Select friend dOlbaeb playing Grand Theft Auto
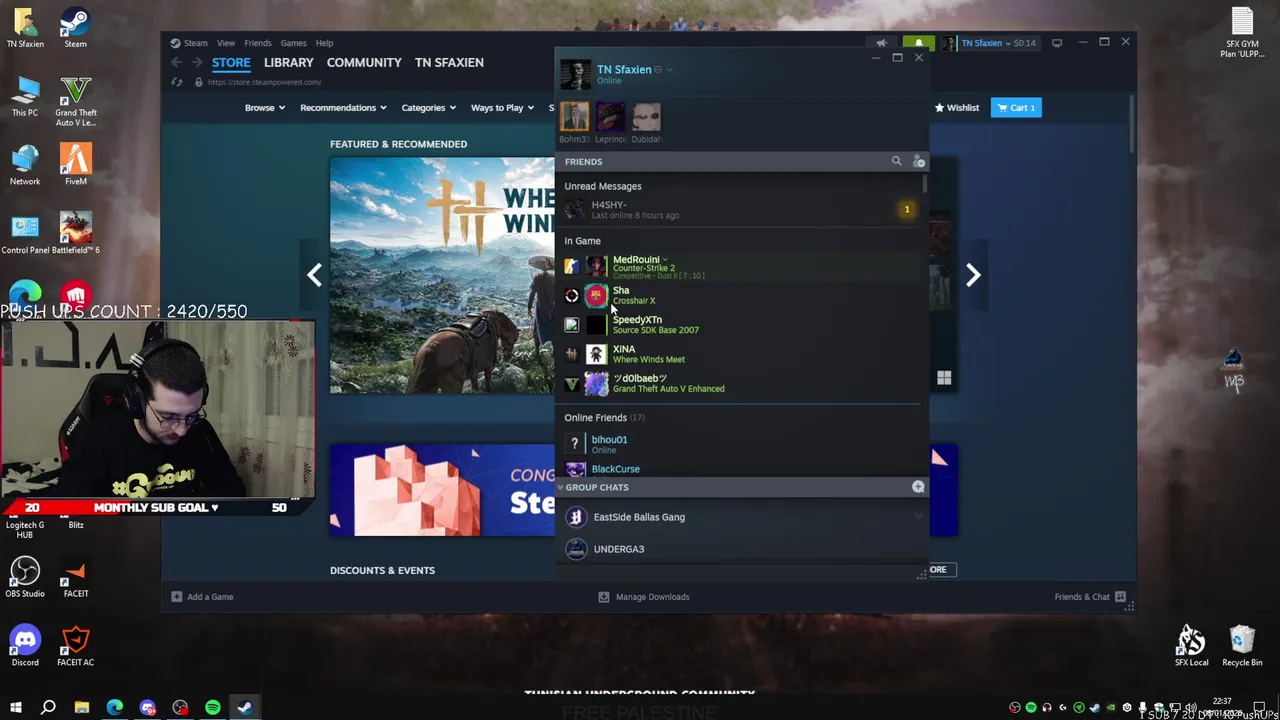The image size is (1280, 720). point(739,383)
